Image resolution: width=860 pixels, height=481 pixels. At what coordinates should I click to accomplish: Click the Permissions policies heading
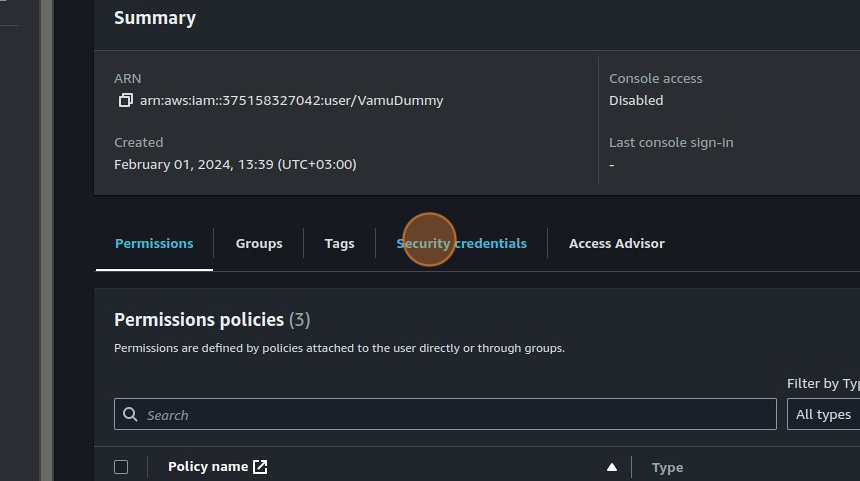pos(199,320)
